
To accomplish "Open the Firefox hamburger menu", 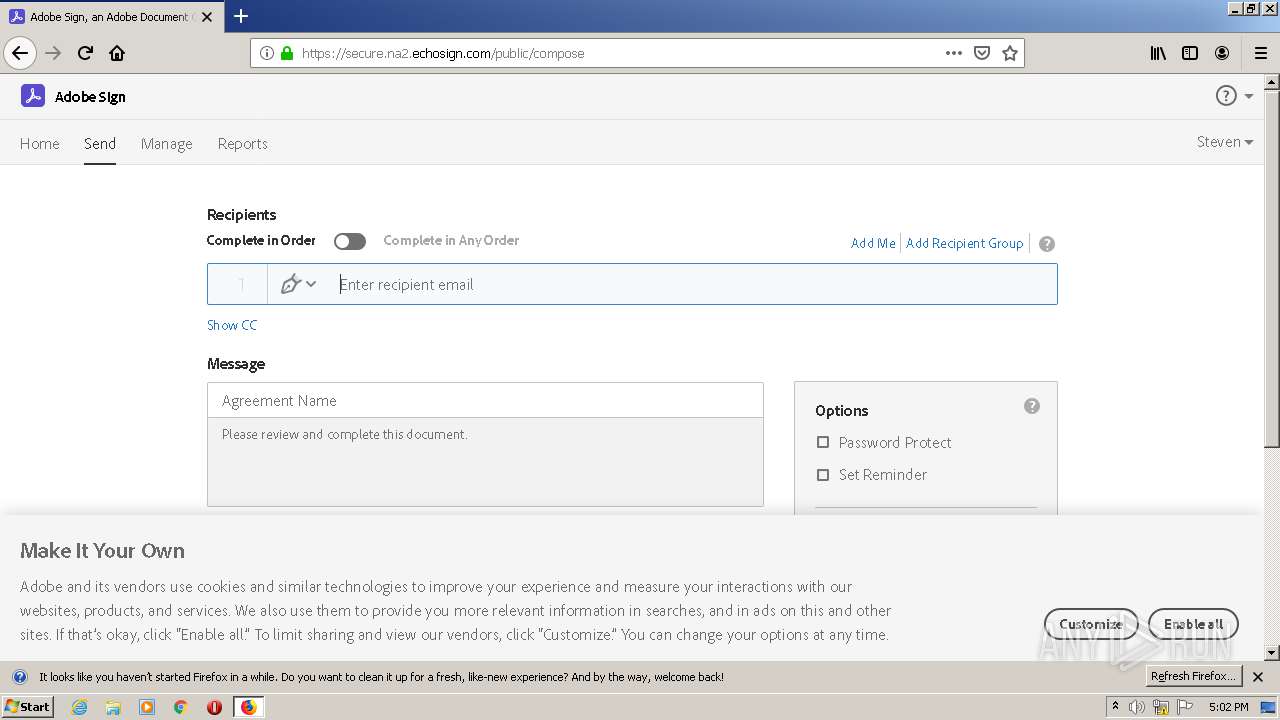I will pyautogui.click(x=1260, y=53).
